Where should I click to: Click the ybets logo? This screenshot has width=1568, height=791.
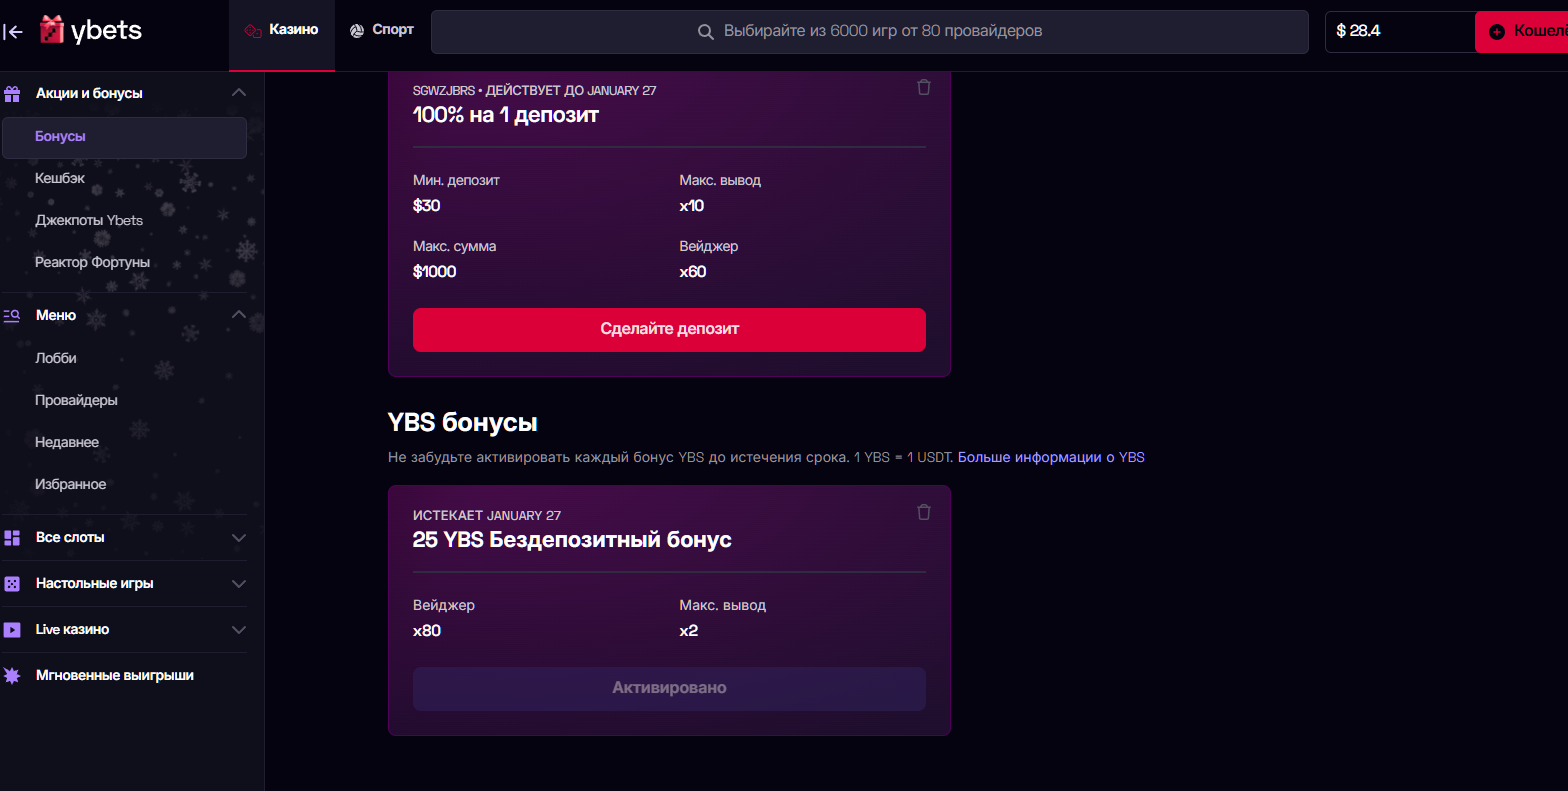click(x=91, y=31)
